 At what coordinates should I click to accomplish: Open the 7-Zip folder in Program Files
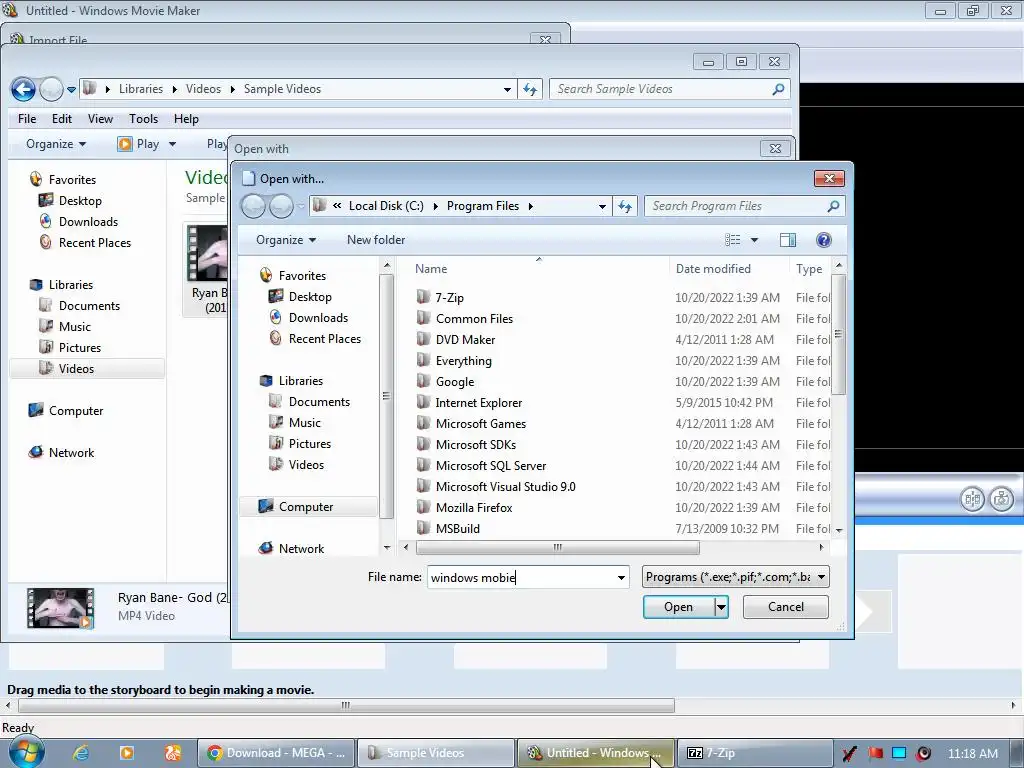(x=449, y=298)
